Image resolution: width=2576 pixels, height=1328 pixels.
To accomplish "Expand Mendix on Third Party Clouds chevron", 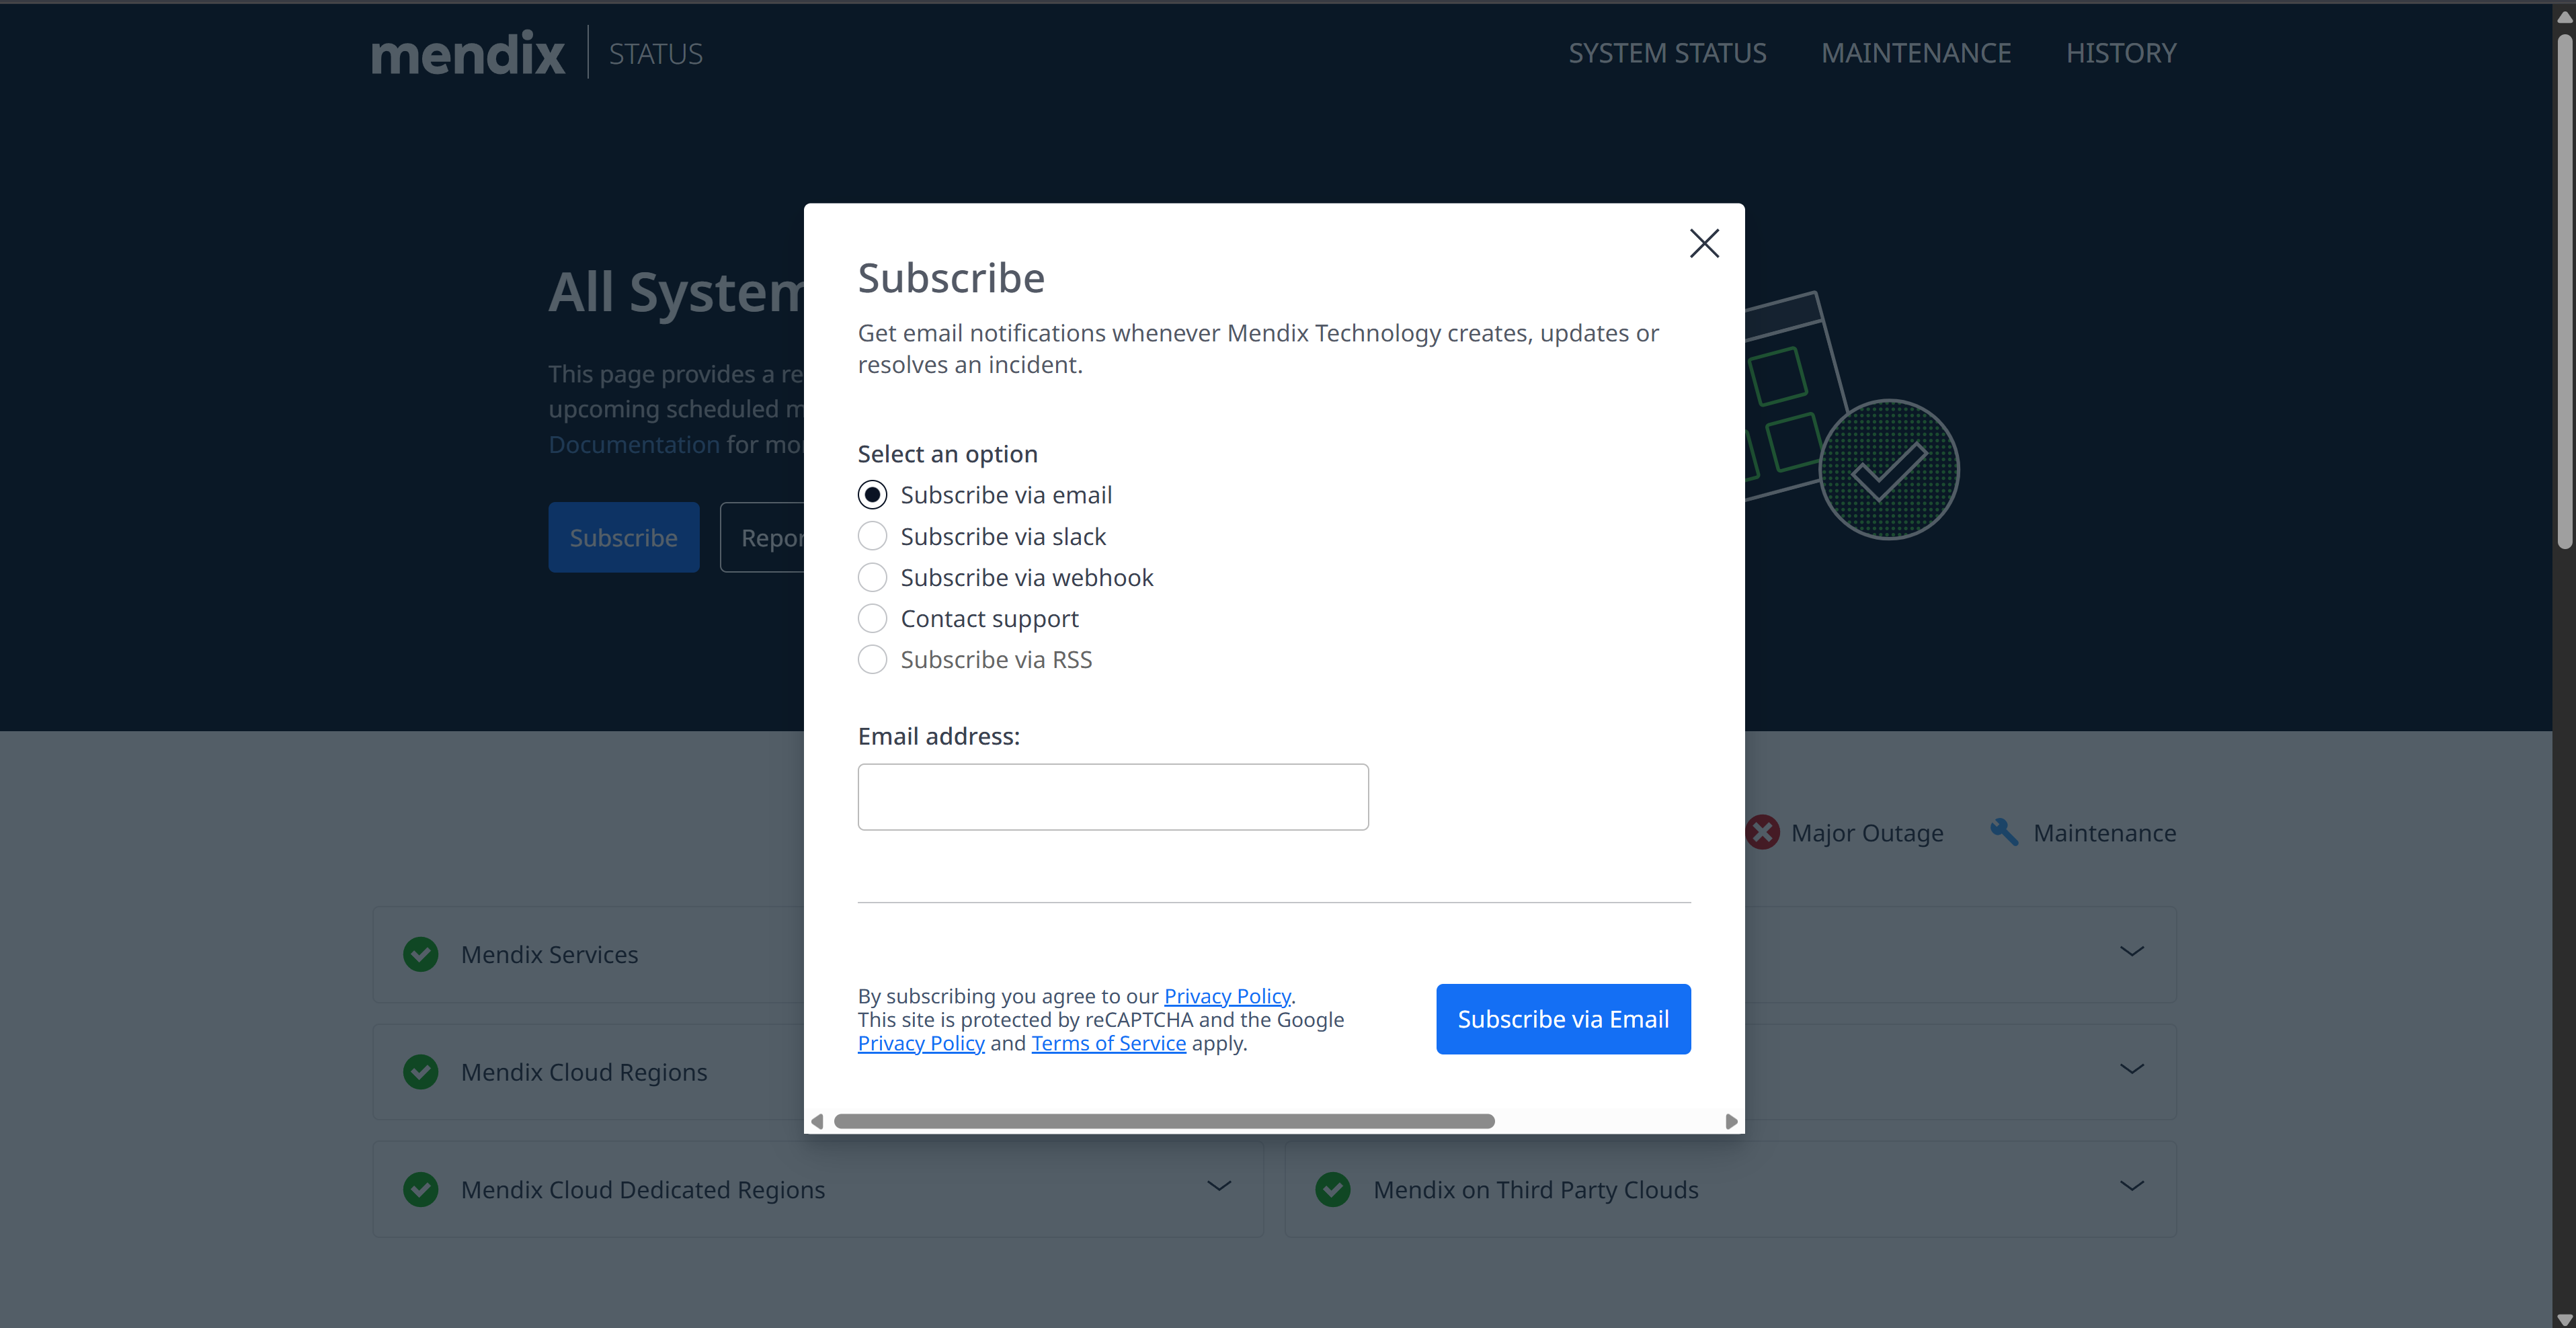I will pos(2132,1186).
